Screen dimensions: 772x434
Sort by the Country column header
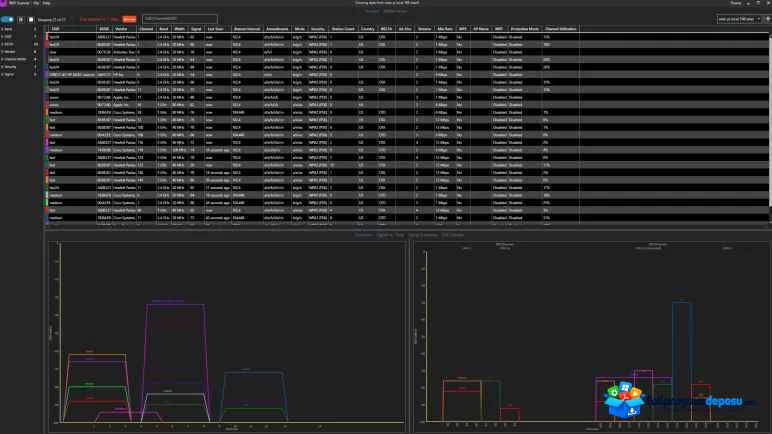[x=367, y=29]
